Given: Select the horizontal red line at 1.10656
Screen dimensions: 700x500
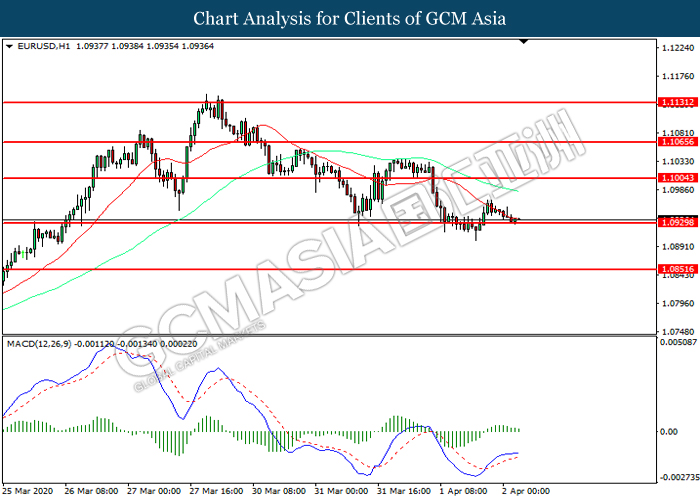Looking at the screenshot, I should tap(329, 142).
